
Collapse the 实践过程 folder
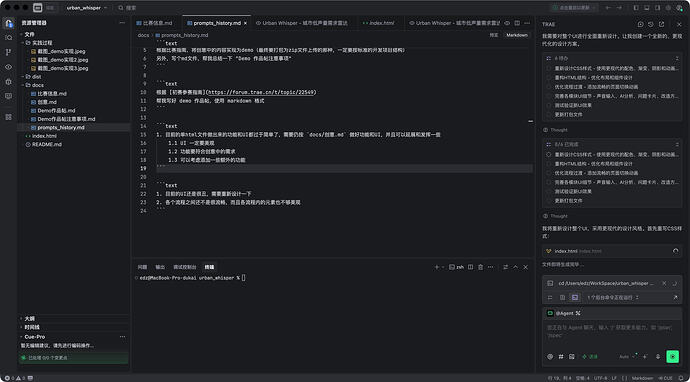(x=42, y=43)
